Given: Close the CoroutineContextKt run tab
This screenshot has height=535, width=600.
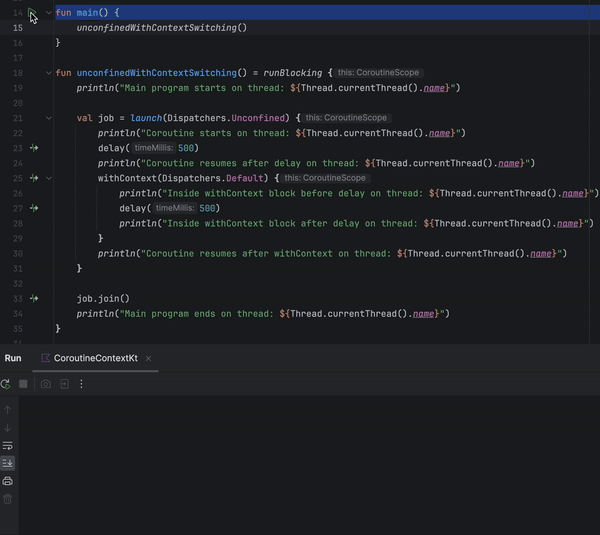Looking at the screenshot, I should coord(149,358).
